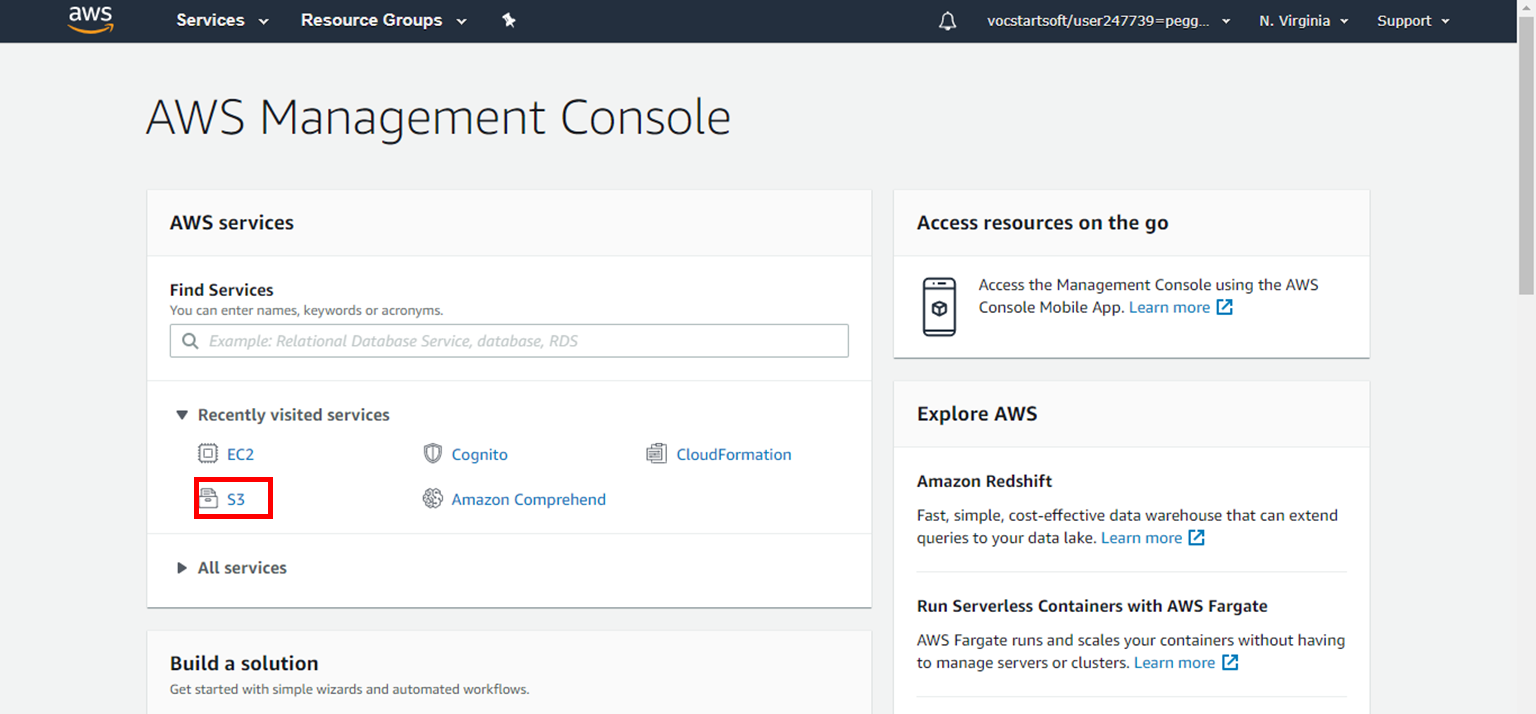Click the mobile phone app icon
Screen dimensions: 1536x714
pyautogui.click(x=939, y=307)
